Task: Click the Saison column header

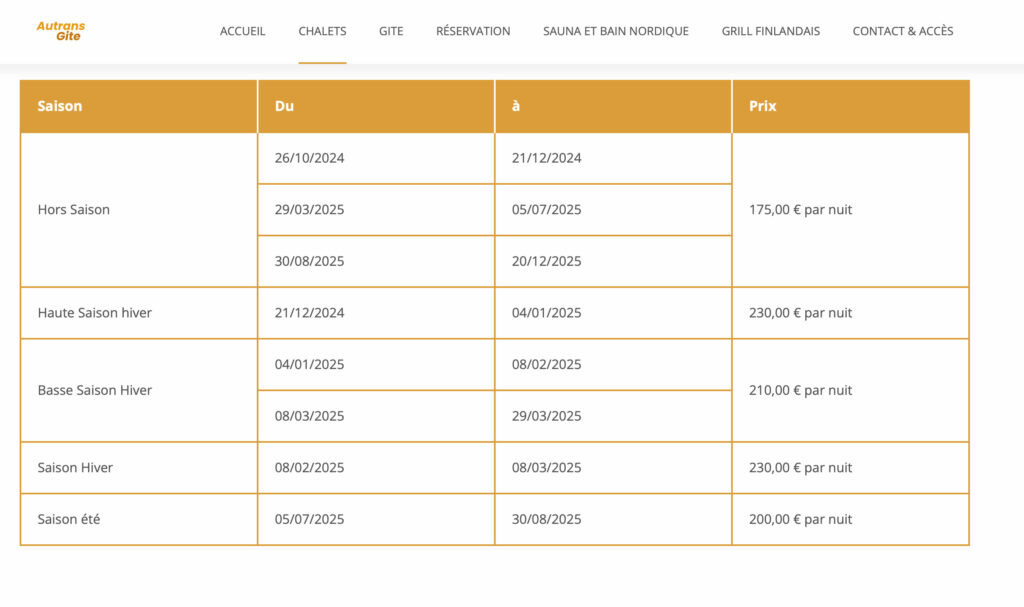Action: point(60,106)
